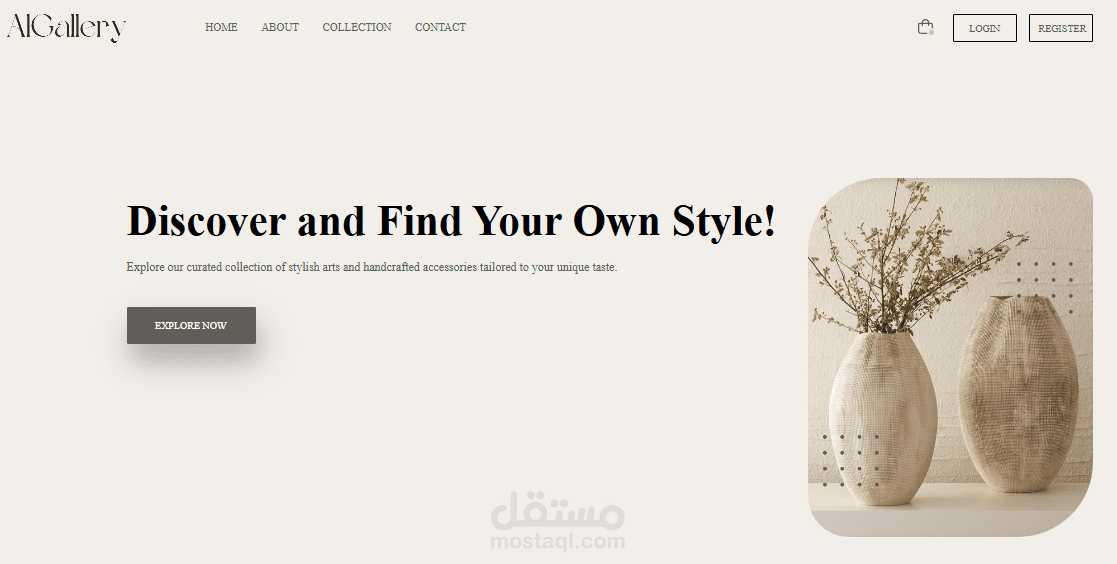Go to the HOME nav item

pyautogui.click(x=221, y=27)
